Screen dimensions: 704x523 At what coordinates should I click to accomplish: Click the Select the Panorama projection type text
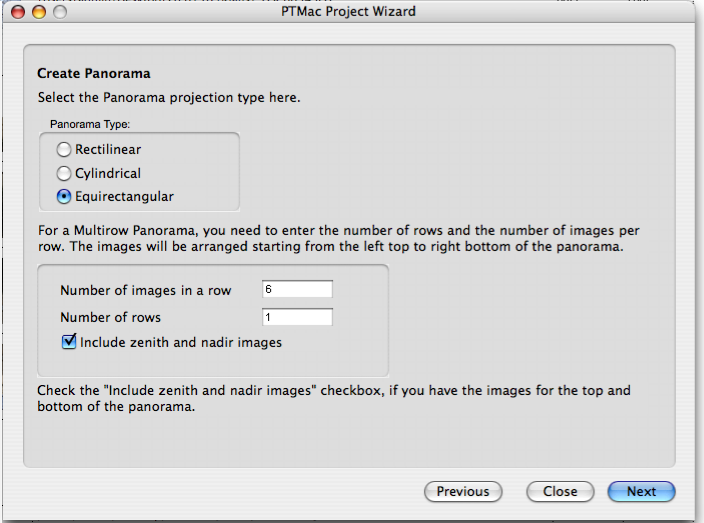click(x=168, y=98)
